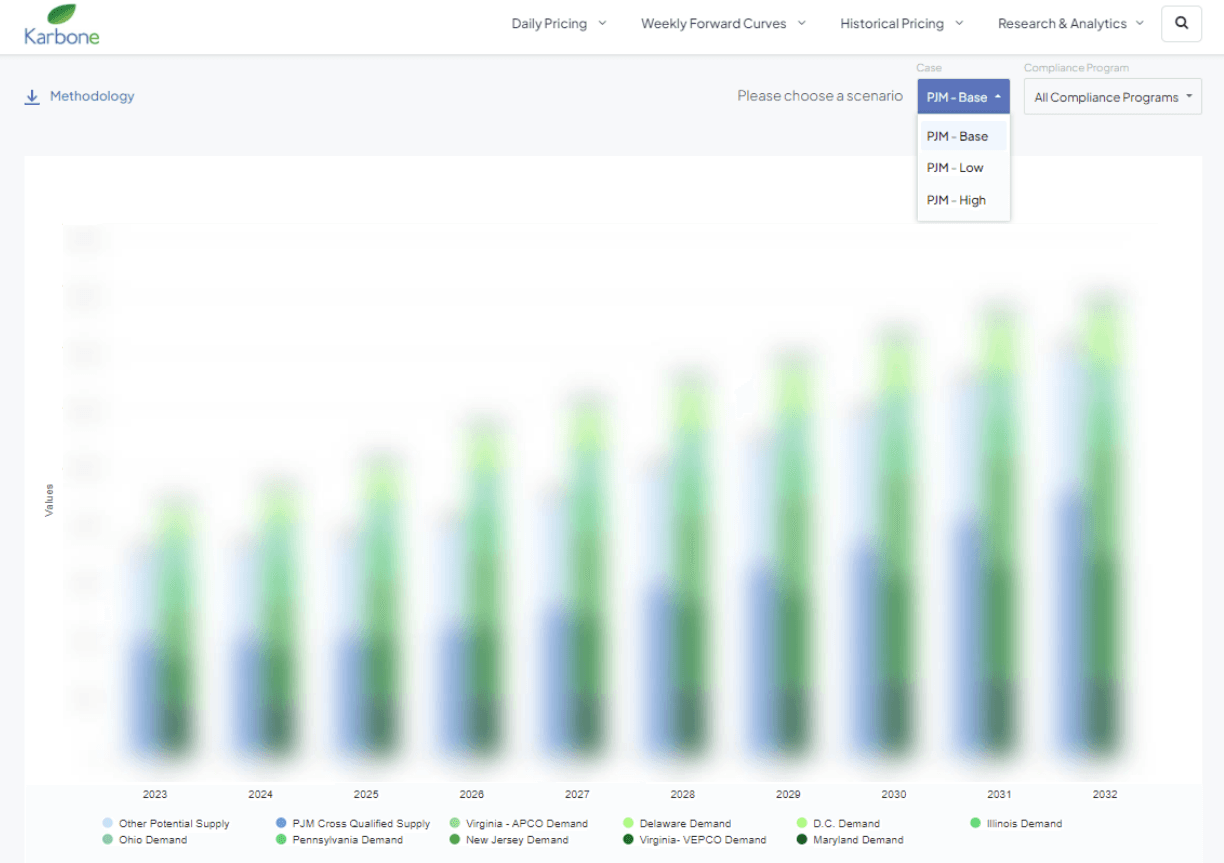The image size is (1224, 863).
Task: Click the Illinois Demand legend marker
Action: [975, 823]
